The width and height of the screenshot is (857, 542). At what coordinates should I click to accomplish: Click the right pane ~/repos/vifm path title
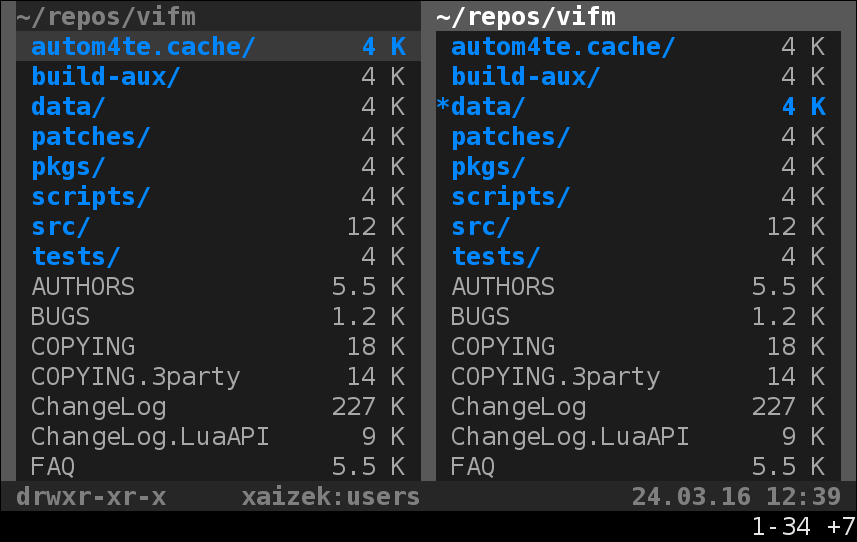526,17
